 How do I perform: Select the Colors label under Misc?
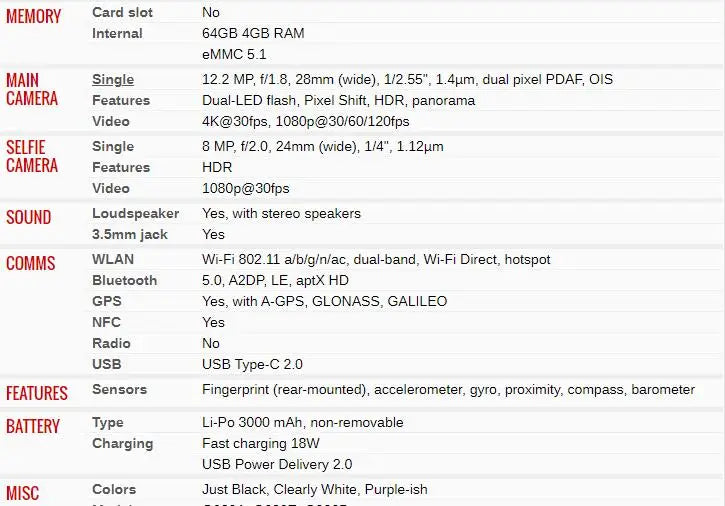(x=114, y=489)
